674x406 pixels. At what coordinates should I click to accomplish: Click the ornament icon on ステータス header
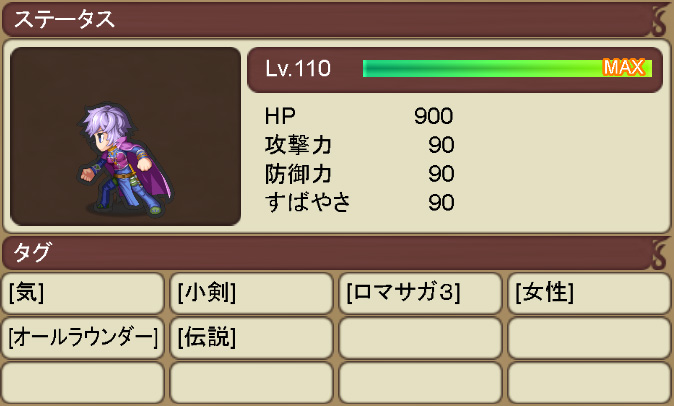660,20
